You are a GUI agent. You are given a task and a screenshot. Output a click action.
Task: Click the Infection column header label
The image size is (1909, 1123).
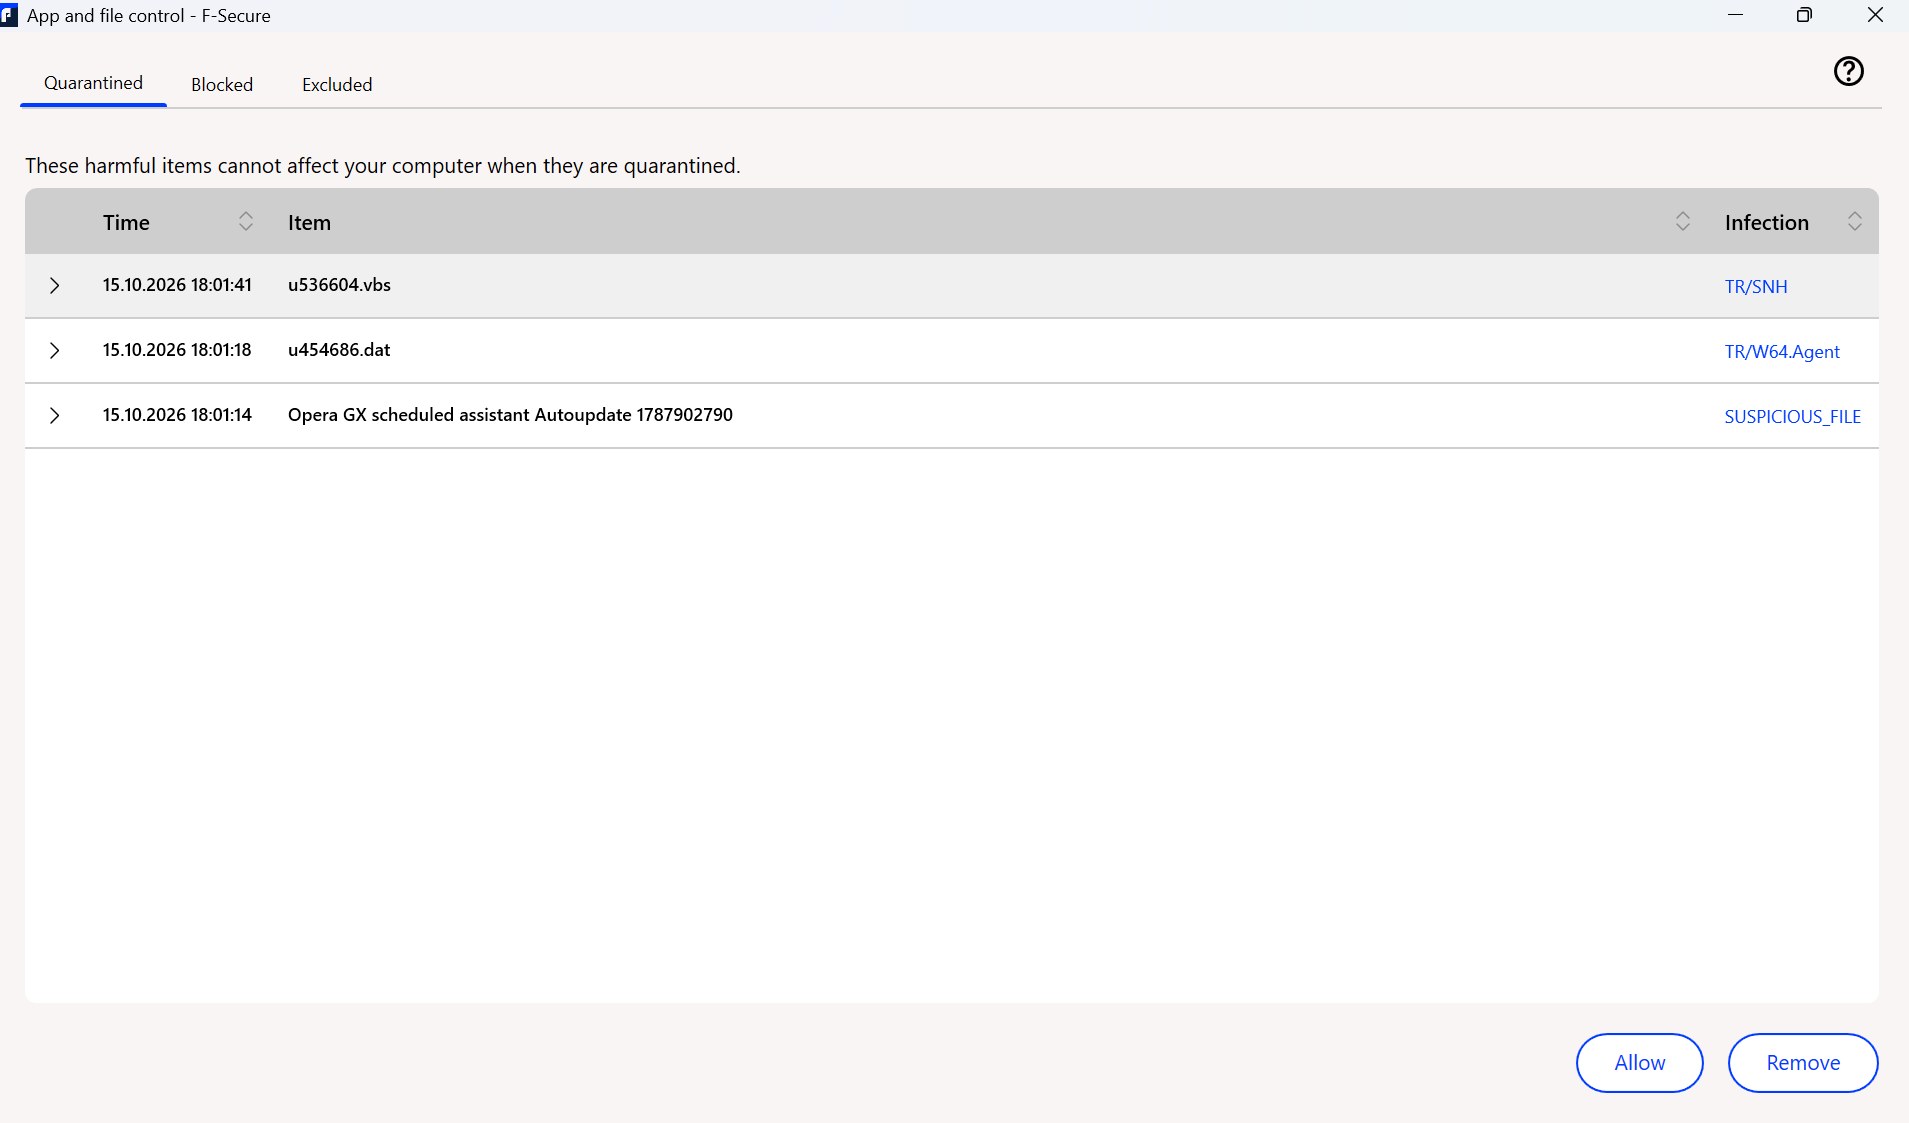pyautogui.click(x=1766, y=223)
